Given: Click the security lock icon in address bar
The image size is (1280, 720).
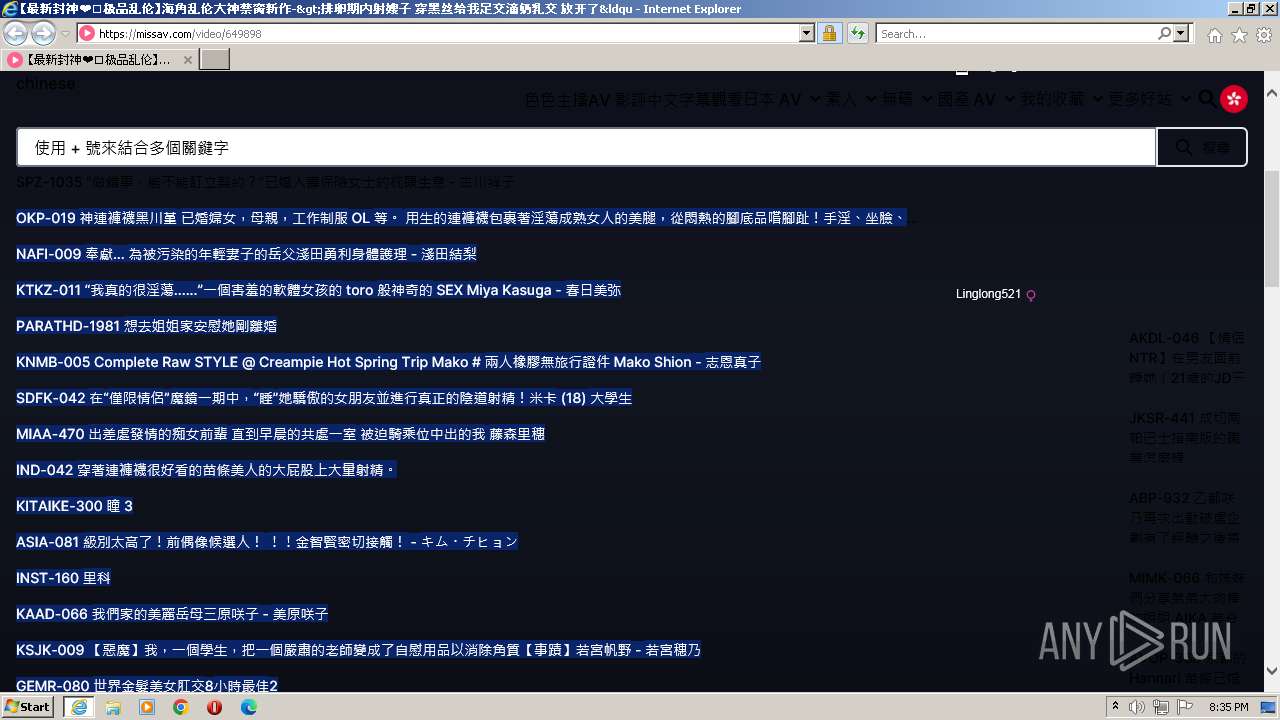Looking at the screenshot, I should [x=829, y=34].
